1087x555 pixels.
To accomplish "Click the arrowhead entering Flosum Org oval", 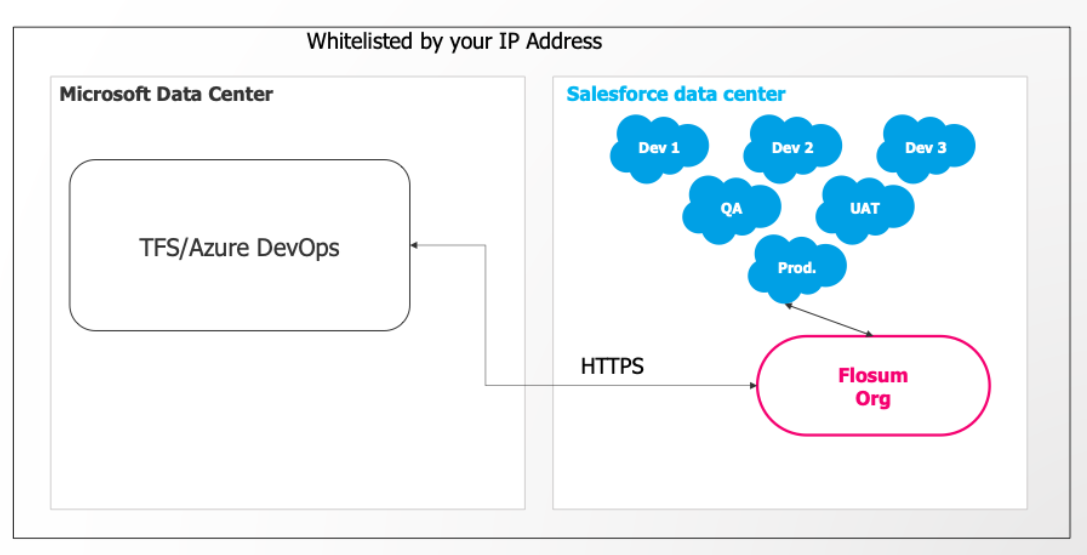I will (x=751, y=385).
